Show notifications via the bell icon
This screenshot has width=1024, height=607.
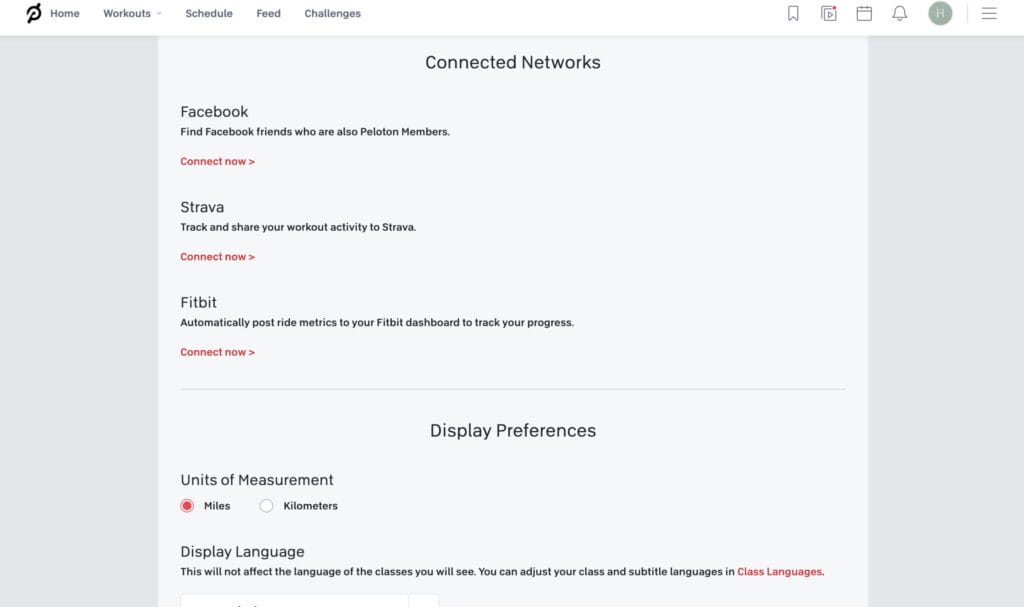(900, 13)
